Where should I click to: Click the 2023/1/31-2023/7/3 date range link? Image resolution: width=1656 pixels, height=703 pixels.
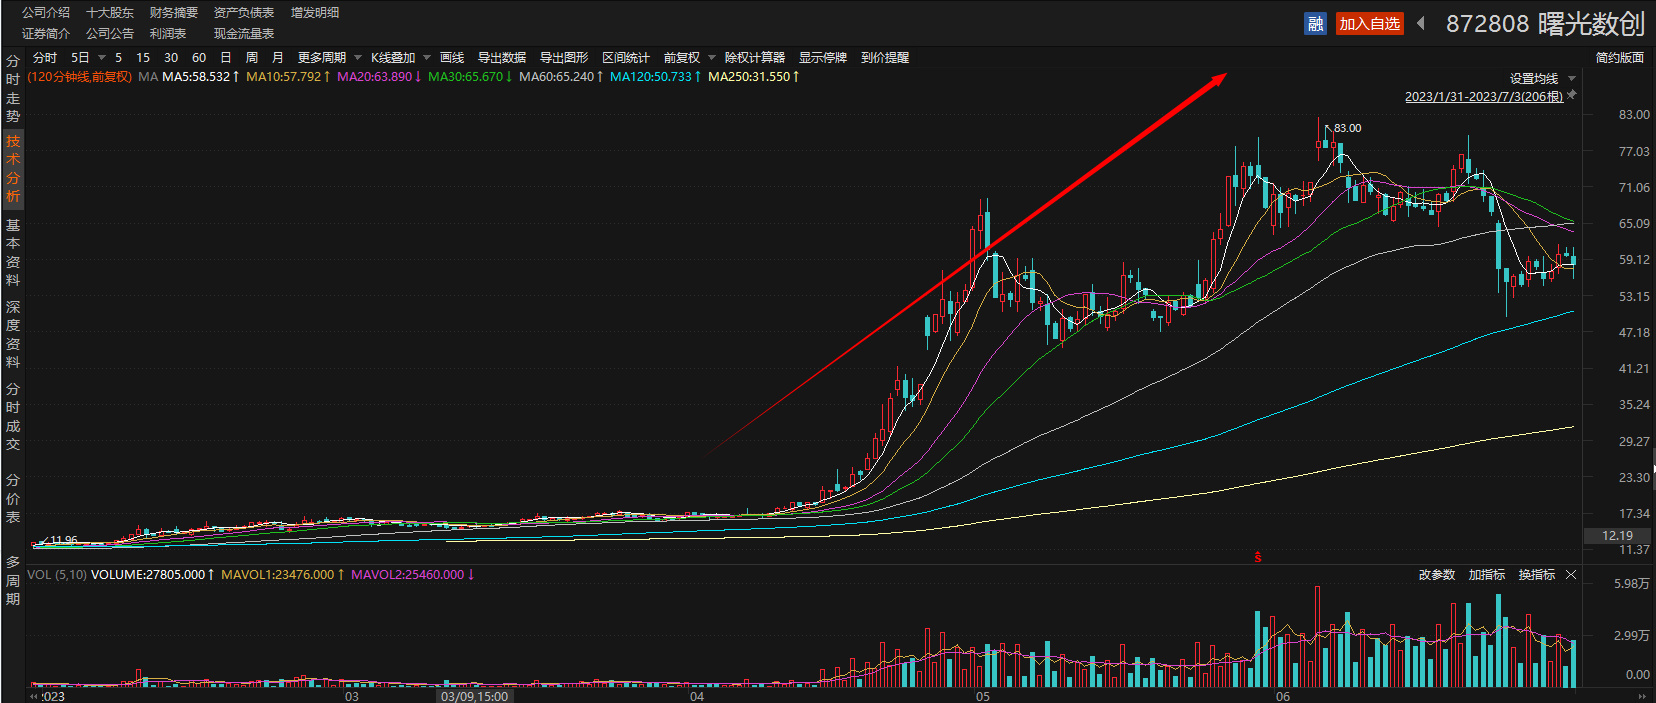click(1483, 97)
